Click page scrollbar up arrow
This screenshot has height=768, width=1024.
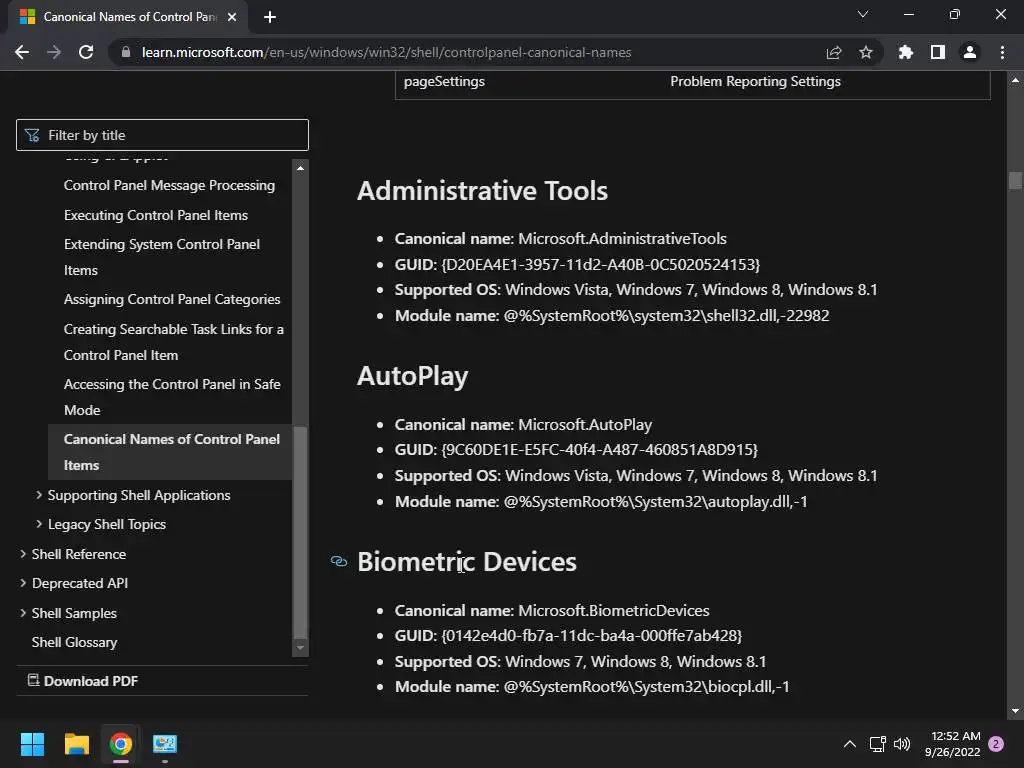1015,80
